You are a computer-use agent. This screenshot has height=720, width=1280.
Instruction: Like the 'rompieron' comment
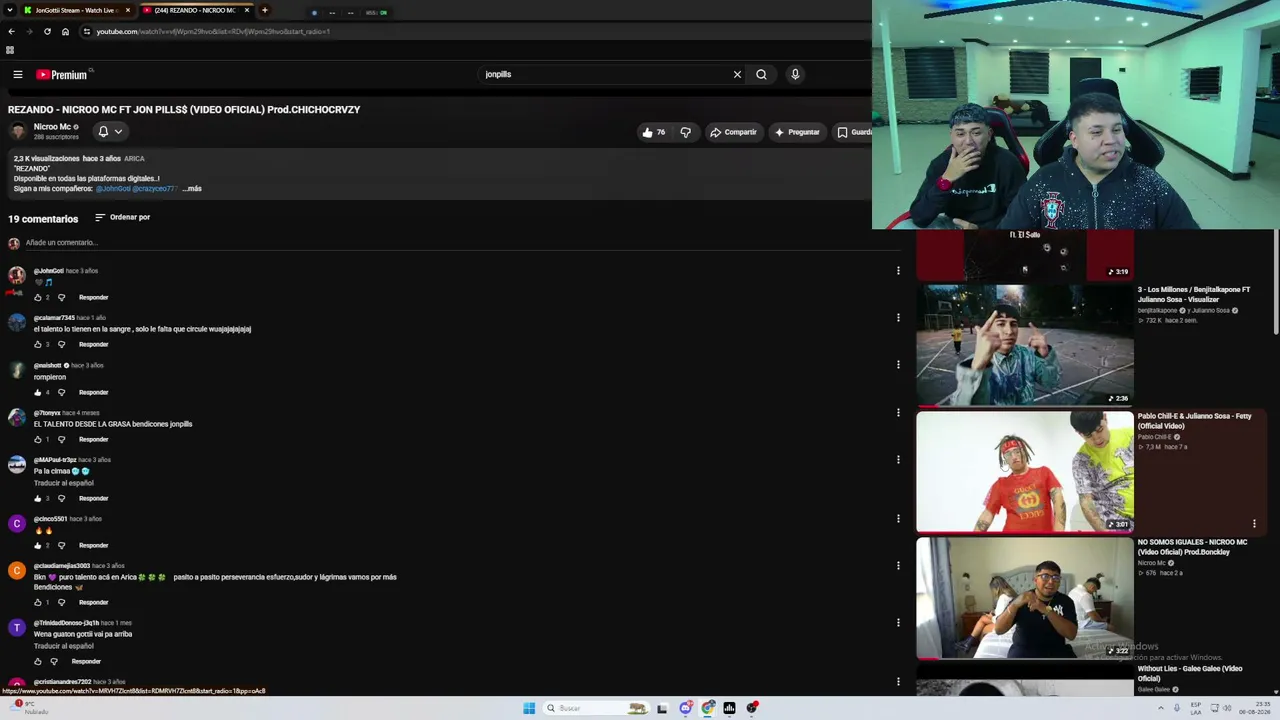coord(38,392)
